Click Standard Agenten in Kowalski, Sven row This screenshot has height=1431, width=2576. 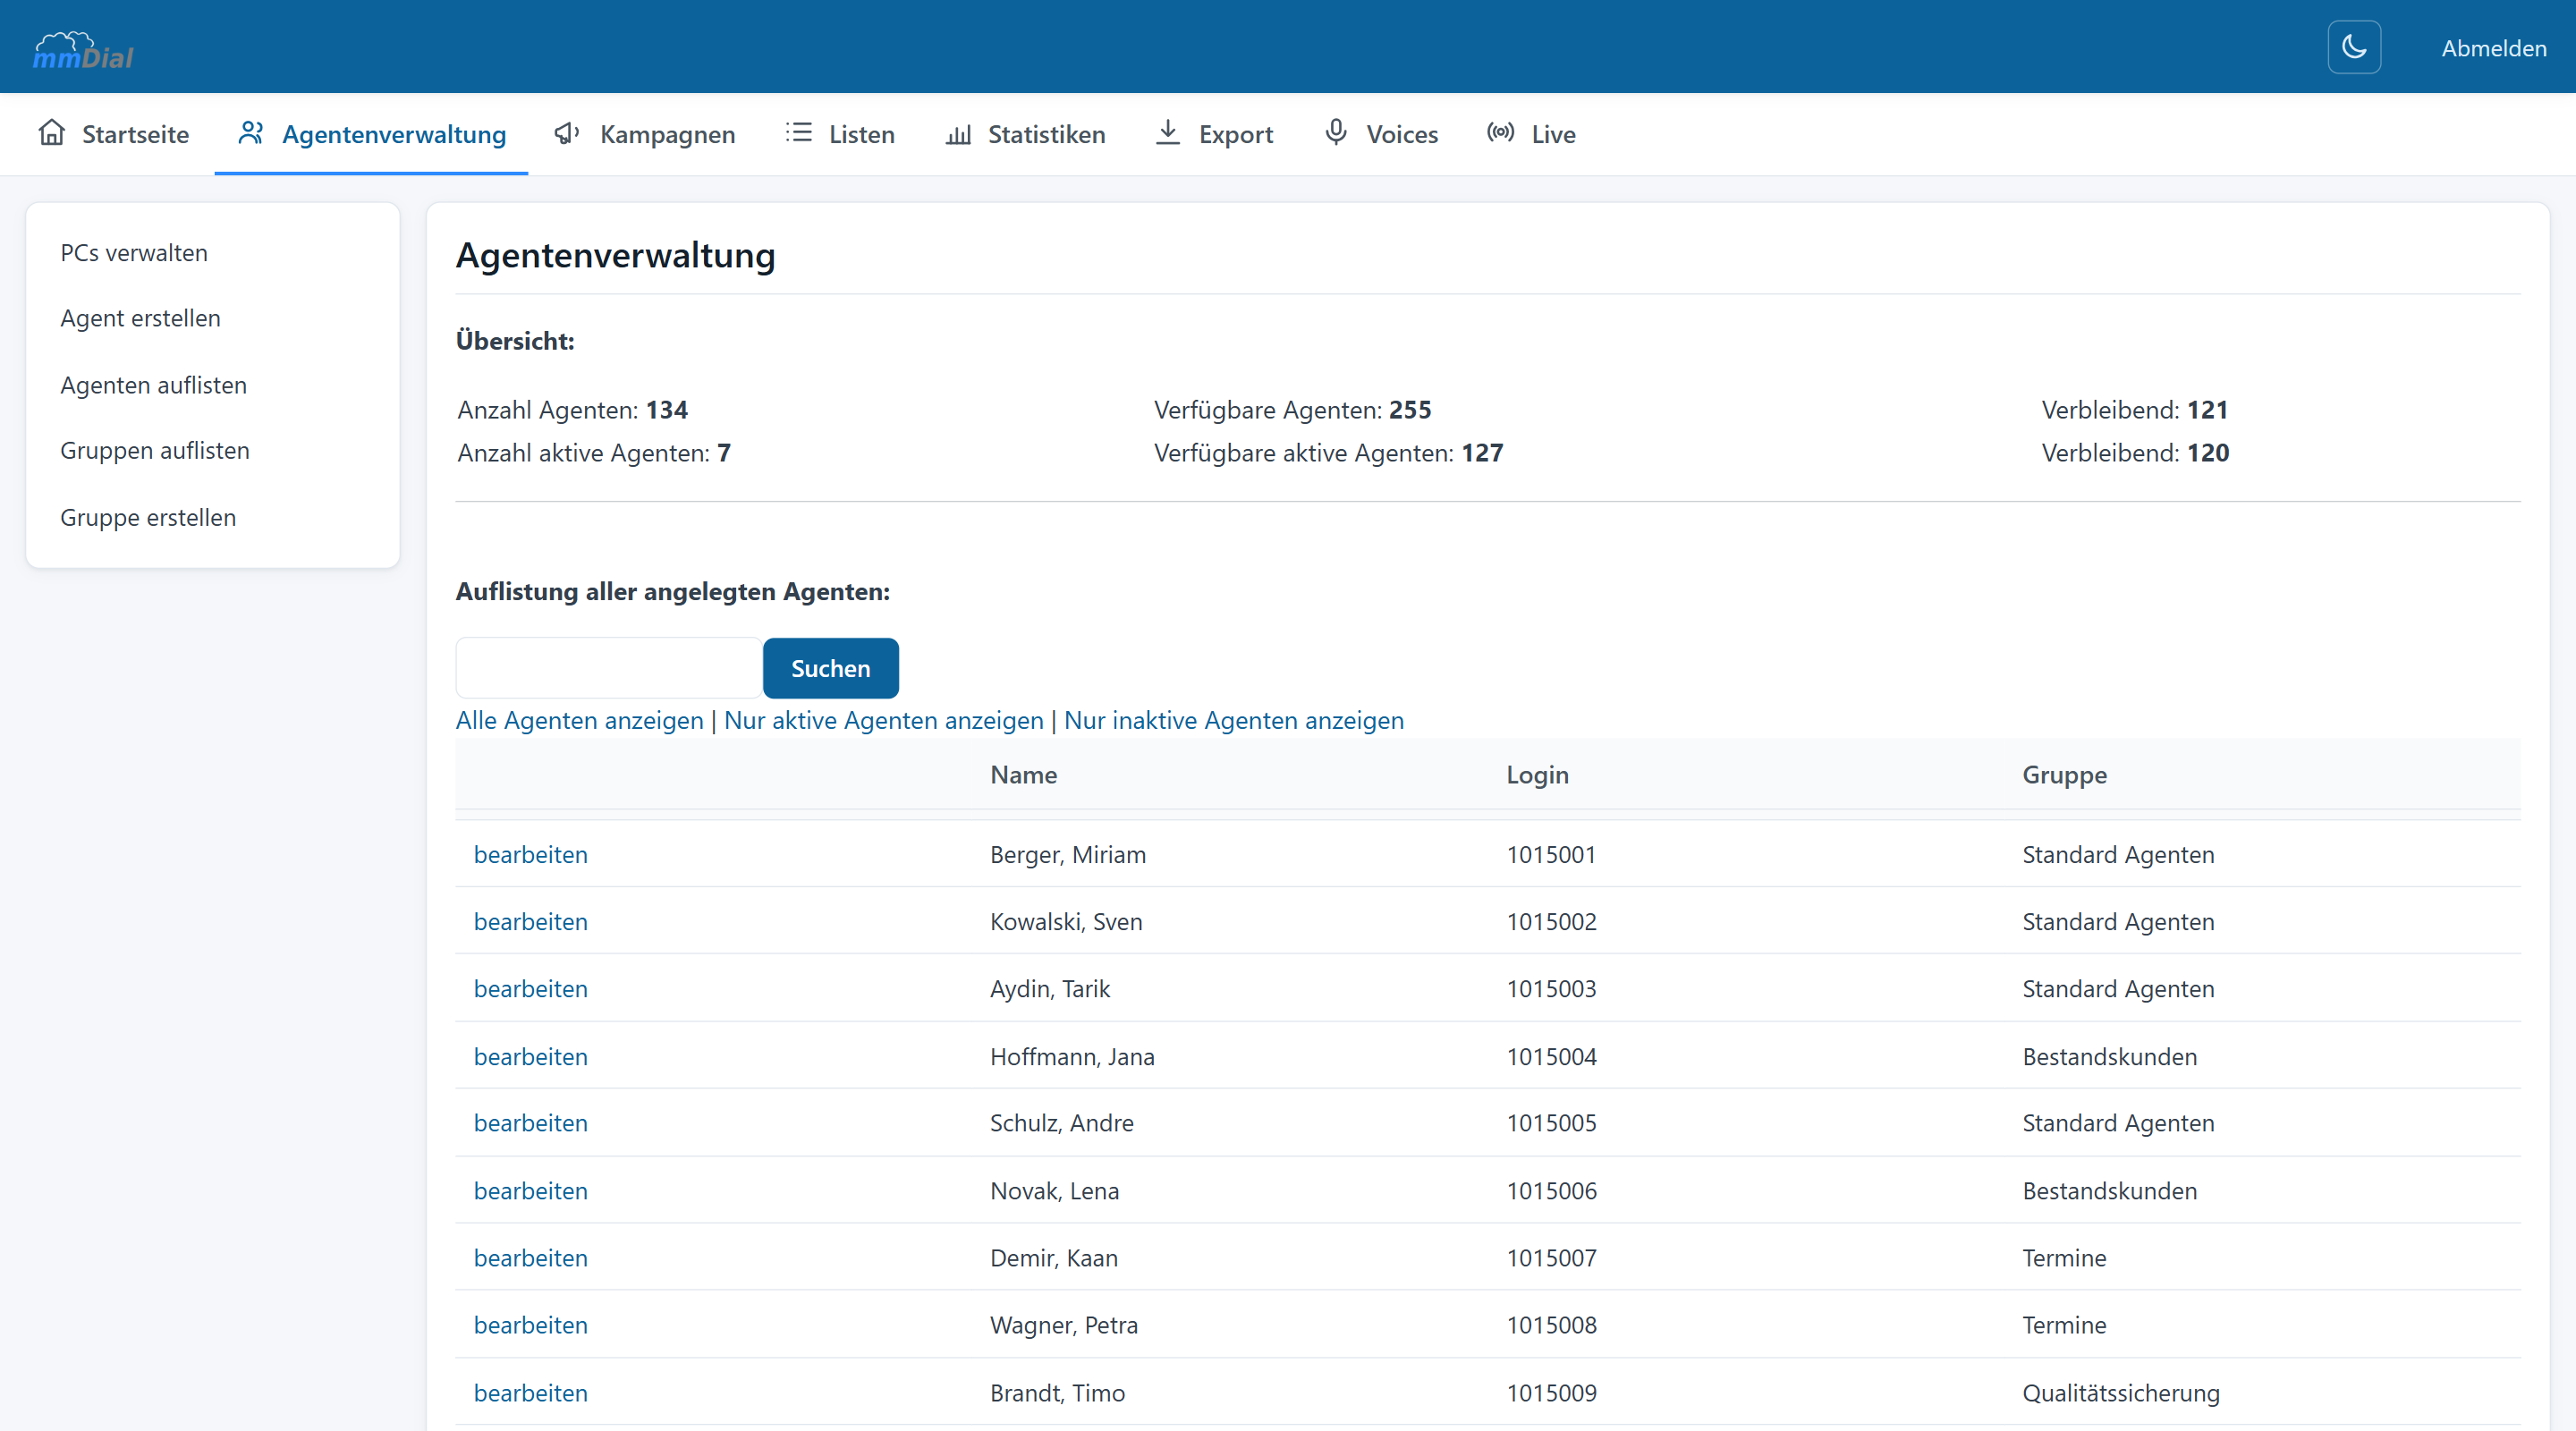2118,921
